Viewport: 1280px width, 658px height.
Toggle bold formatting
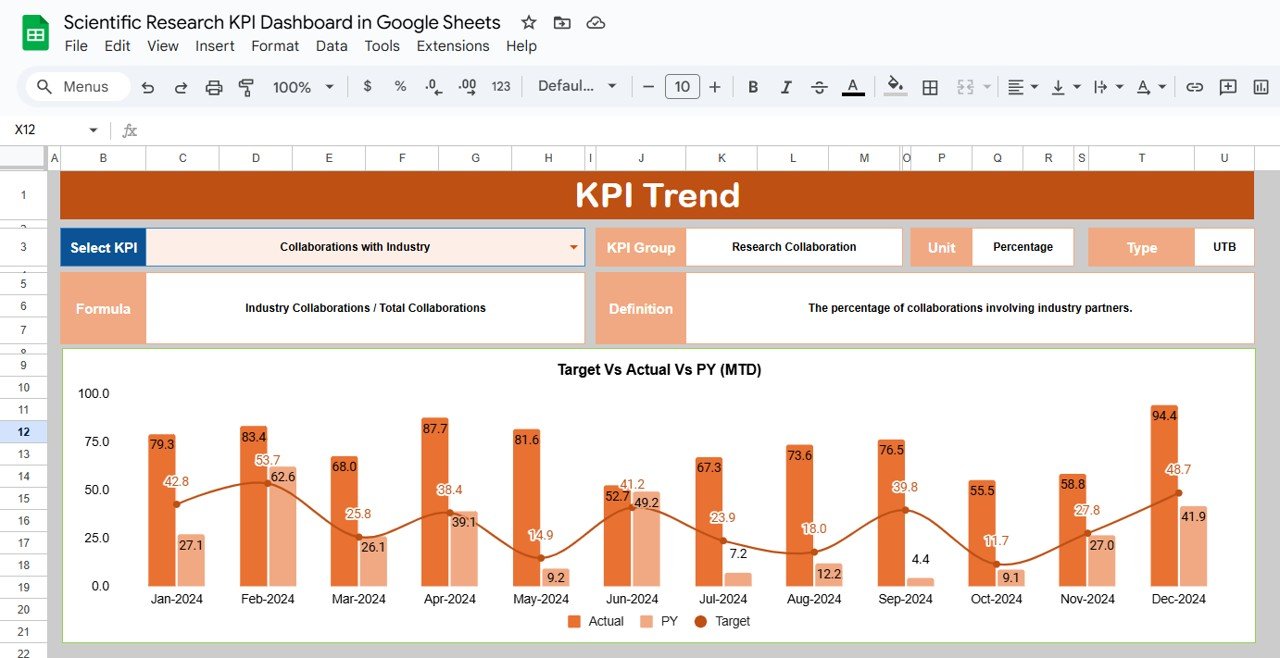point(752,87)
